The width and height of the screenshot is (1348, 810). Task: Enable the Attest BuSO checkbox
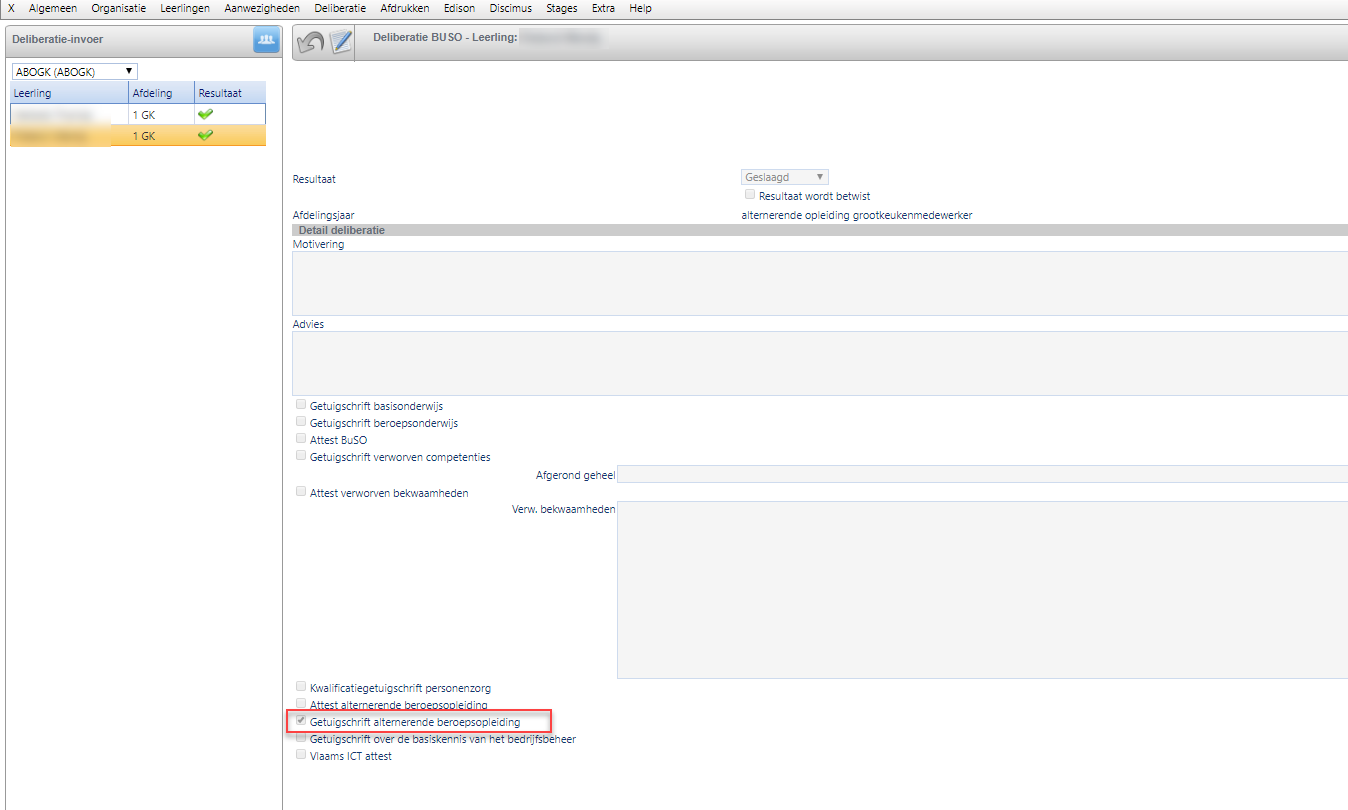[x=301, y=439]
